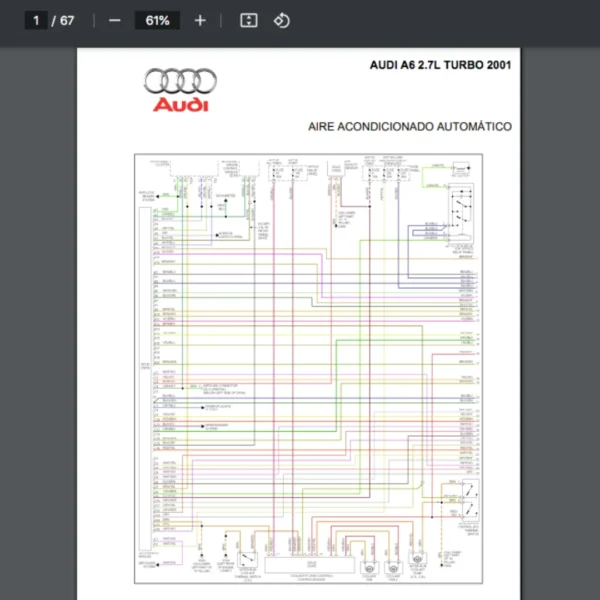The width and height of the screenshot is (600, 600).
Task: Click the fit to page icon
Action: (249, 20)
